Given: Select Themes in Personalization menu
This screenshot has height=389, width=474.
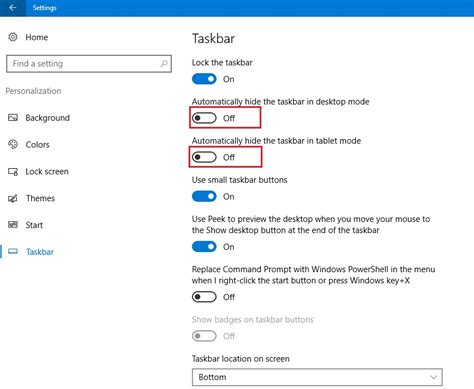Looking at the screenshot, I should tap(40, 198).
